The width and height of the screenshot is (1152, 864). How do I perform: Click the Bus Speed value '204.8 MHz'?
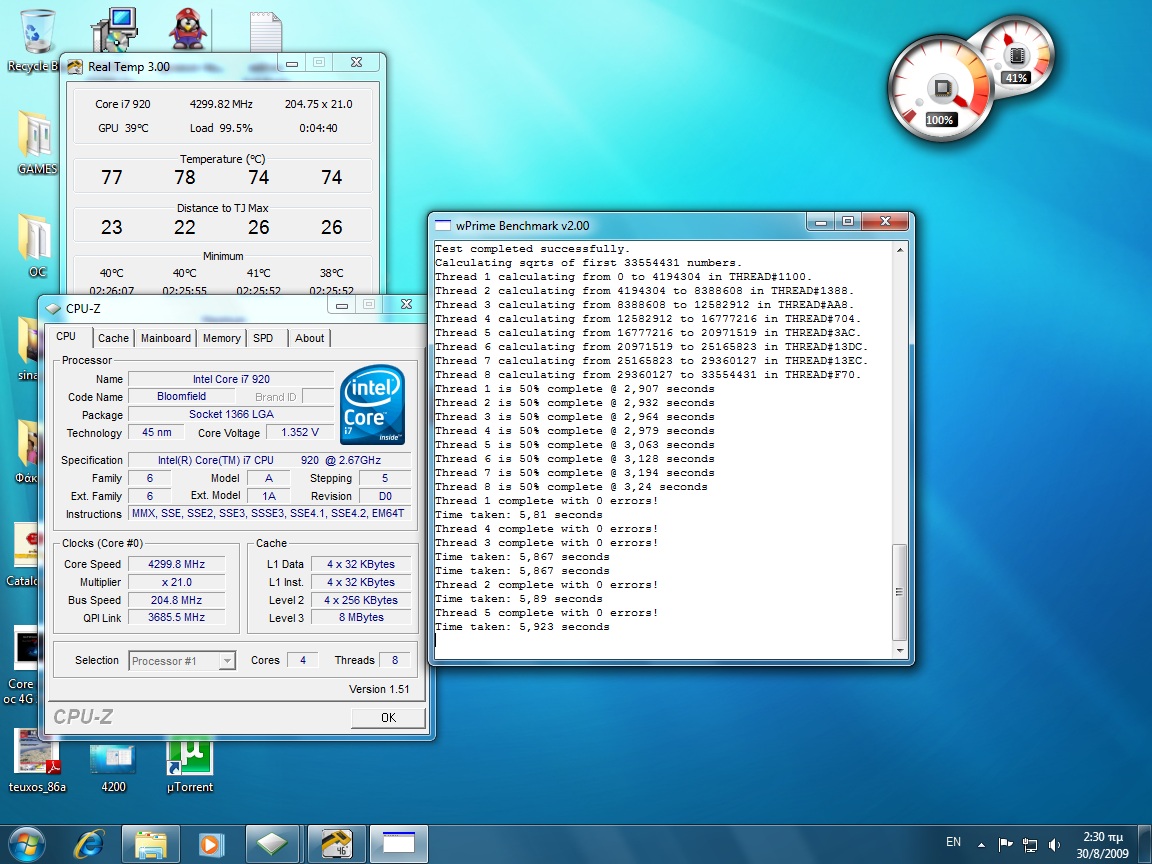176,600
